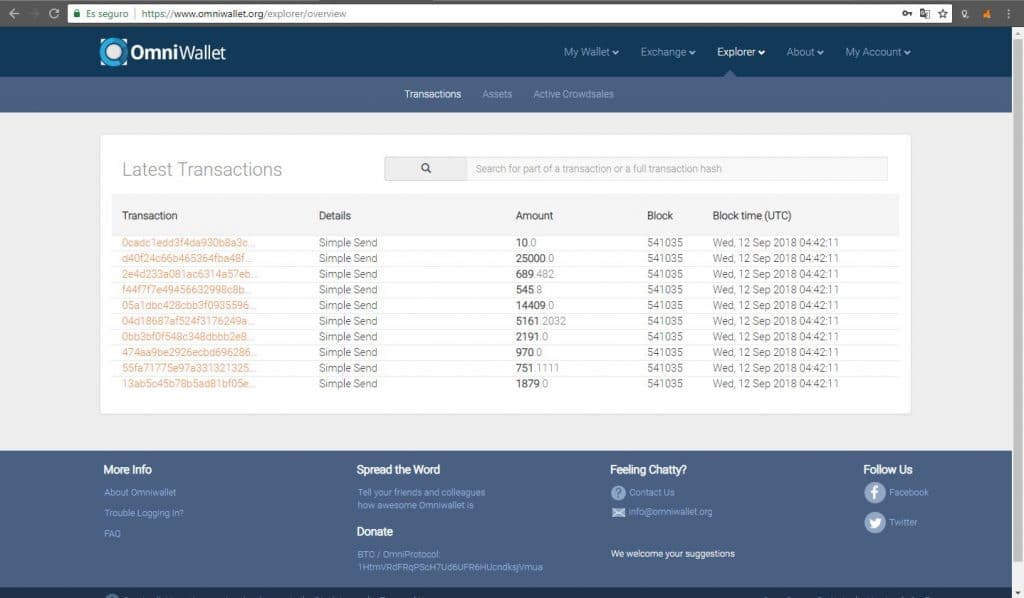Click the OmniWallet logo icon
Screen dimensions: 1024x598
point(114,52)
